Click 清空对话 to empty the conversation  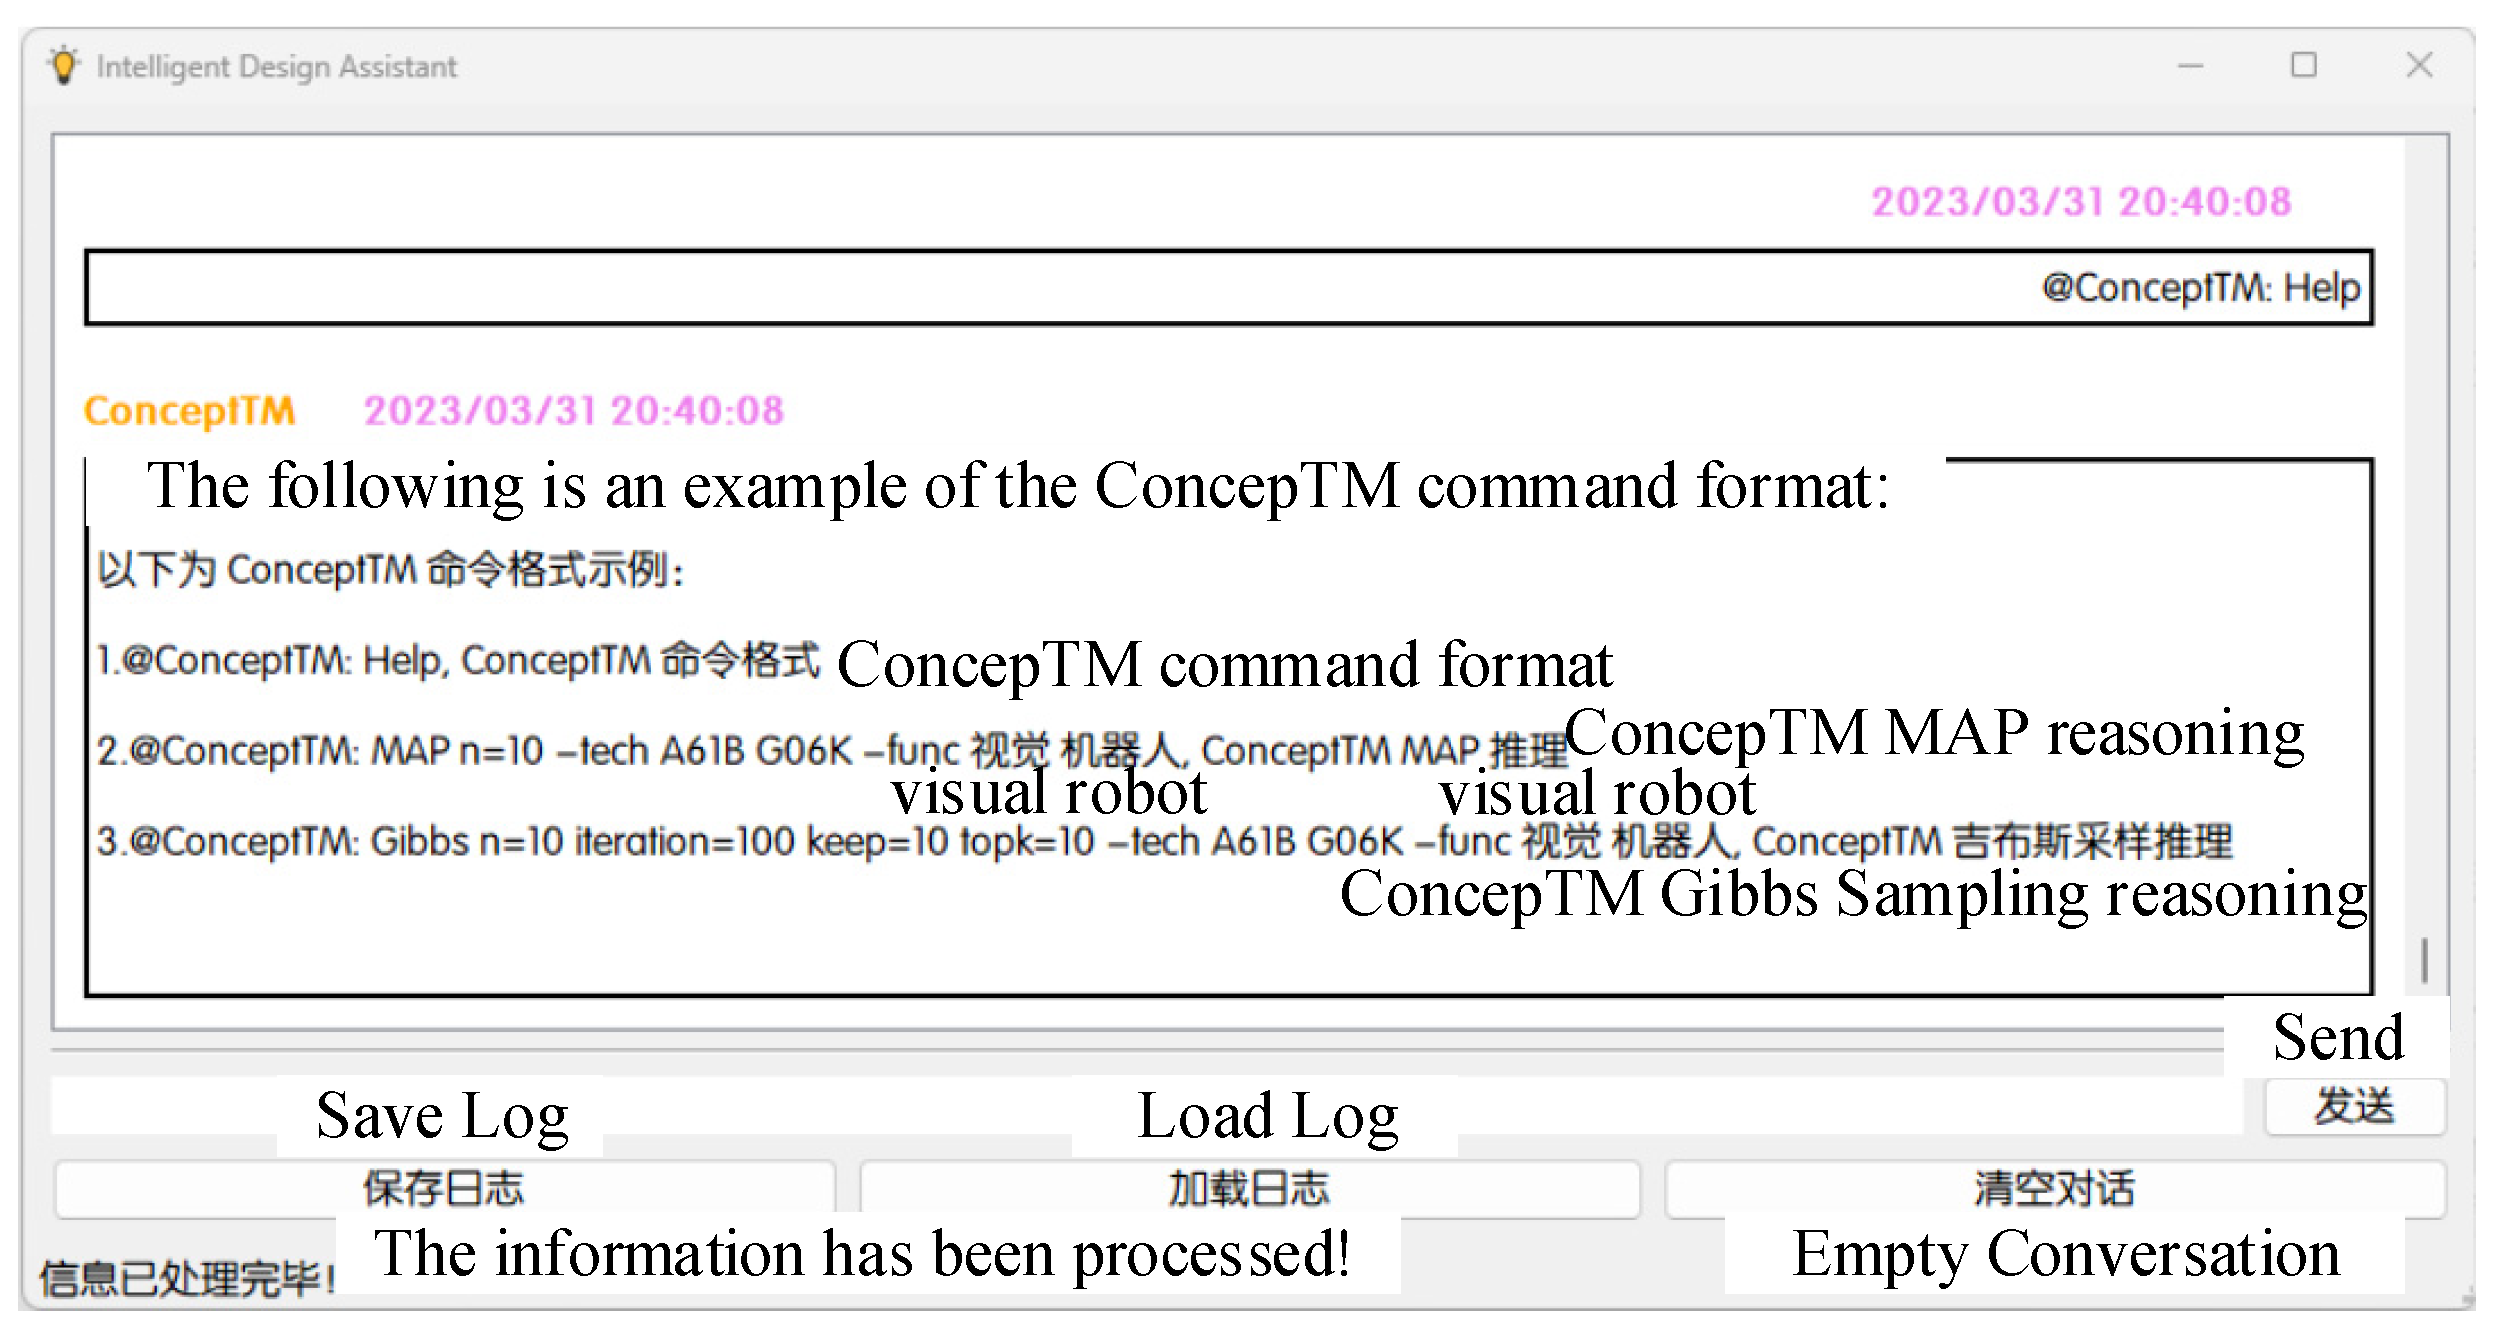click(2054, 1189)
